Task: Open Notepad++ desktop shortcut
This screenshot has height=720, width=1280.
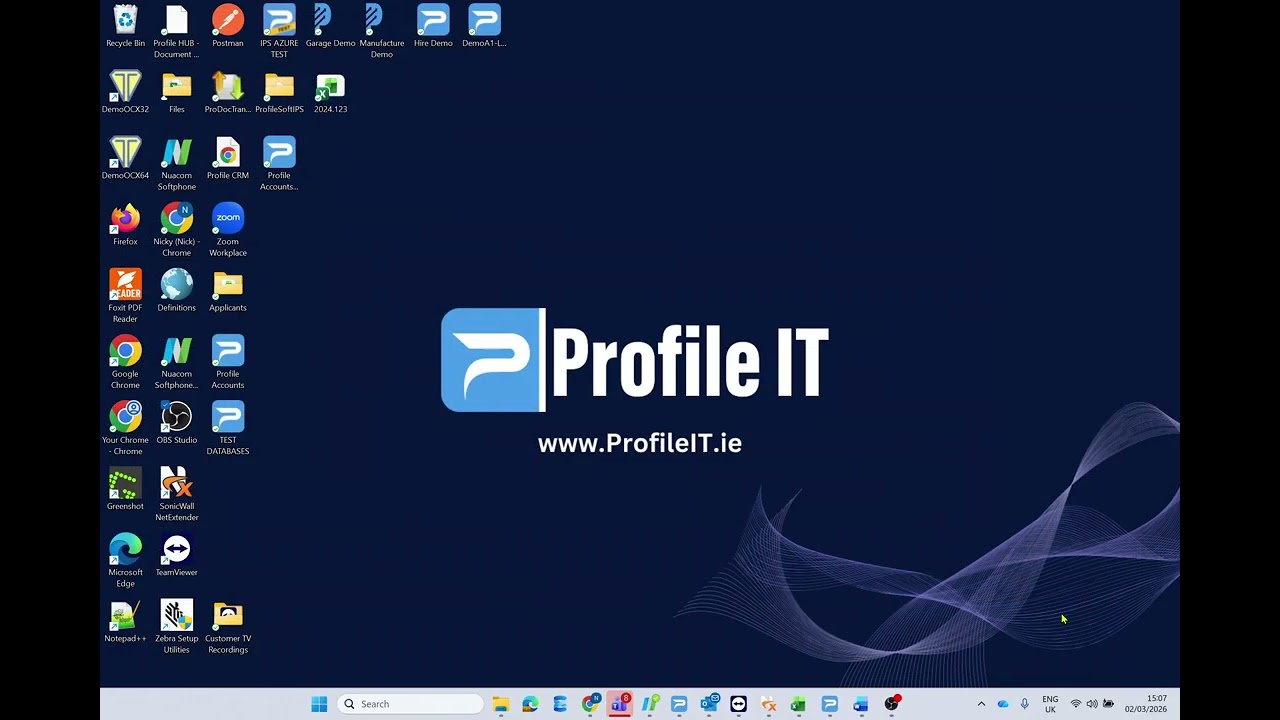Action: (125, 620)
